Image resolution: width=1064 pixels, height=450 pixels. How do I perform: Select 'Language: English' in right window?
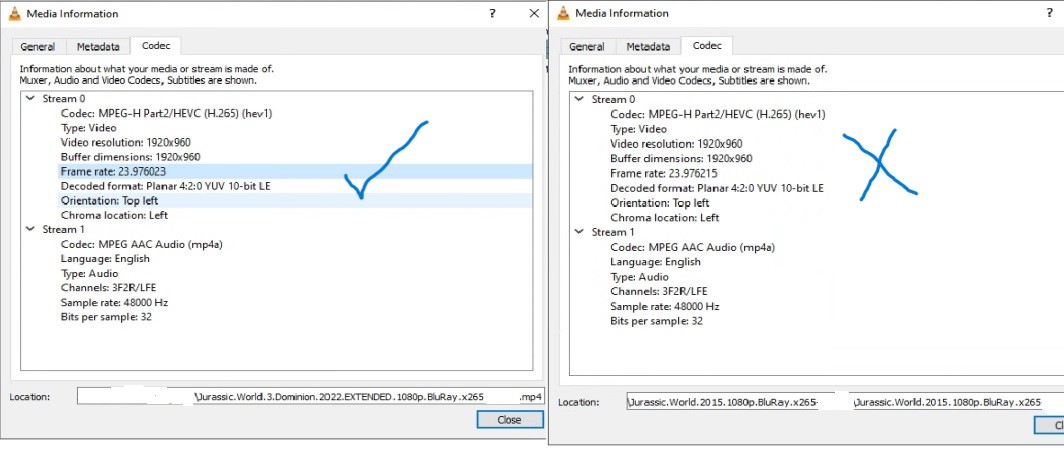tap(656, 262)
